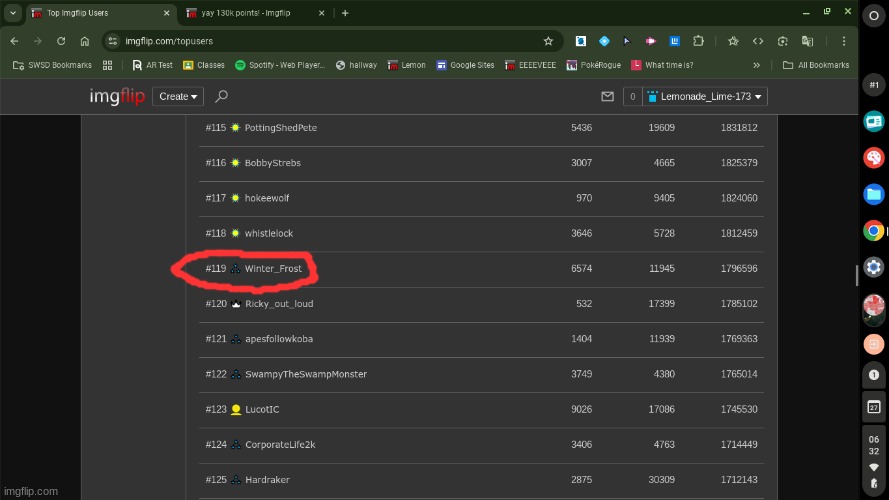
Task: Open the Spotify Web Player bookmark
Action: pos(280,65)
